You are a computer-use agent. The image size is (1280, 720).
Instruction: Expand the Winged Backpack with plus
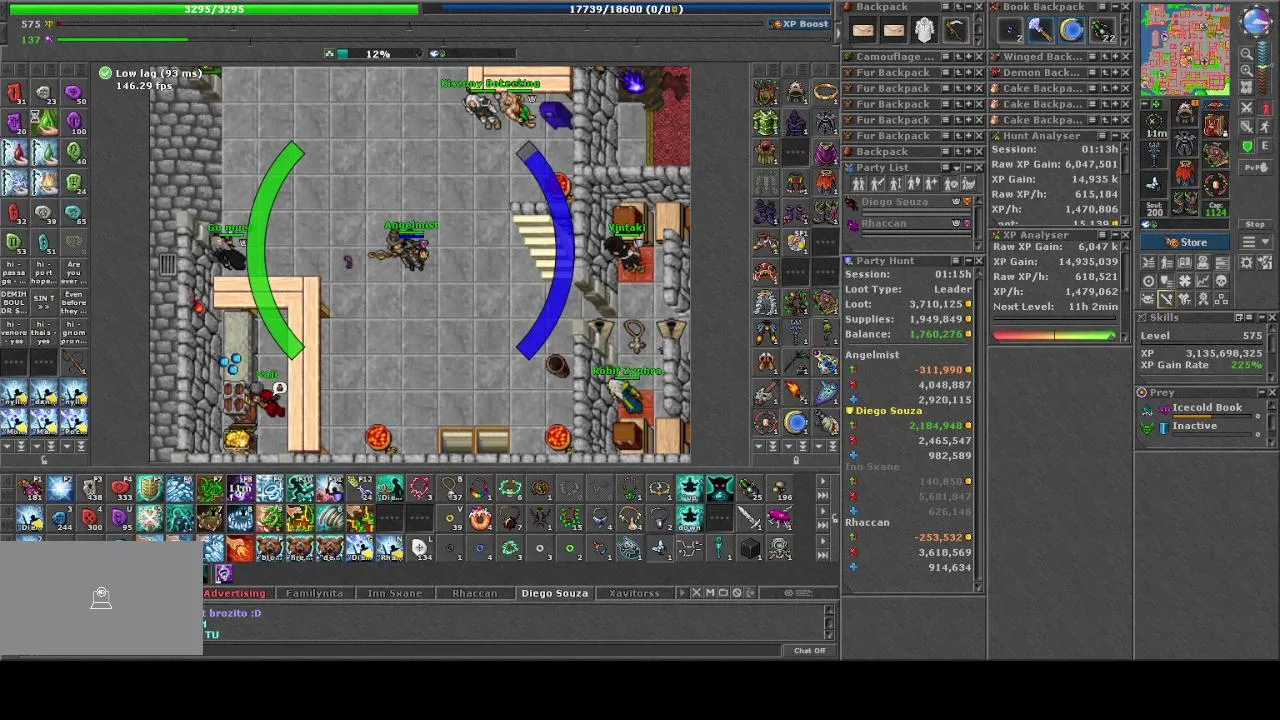[1116, 57]
